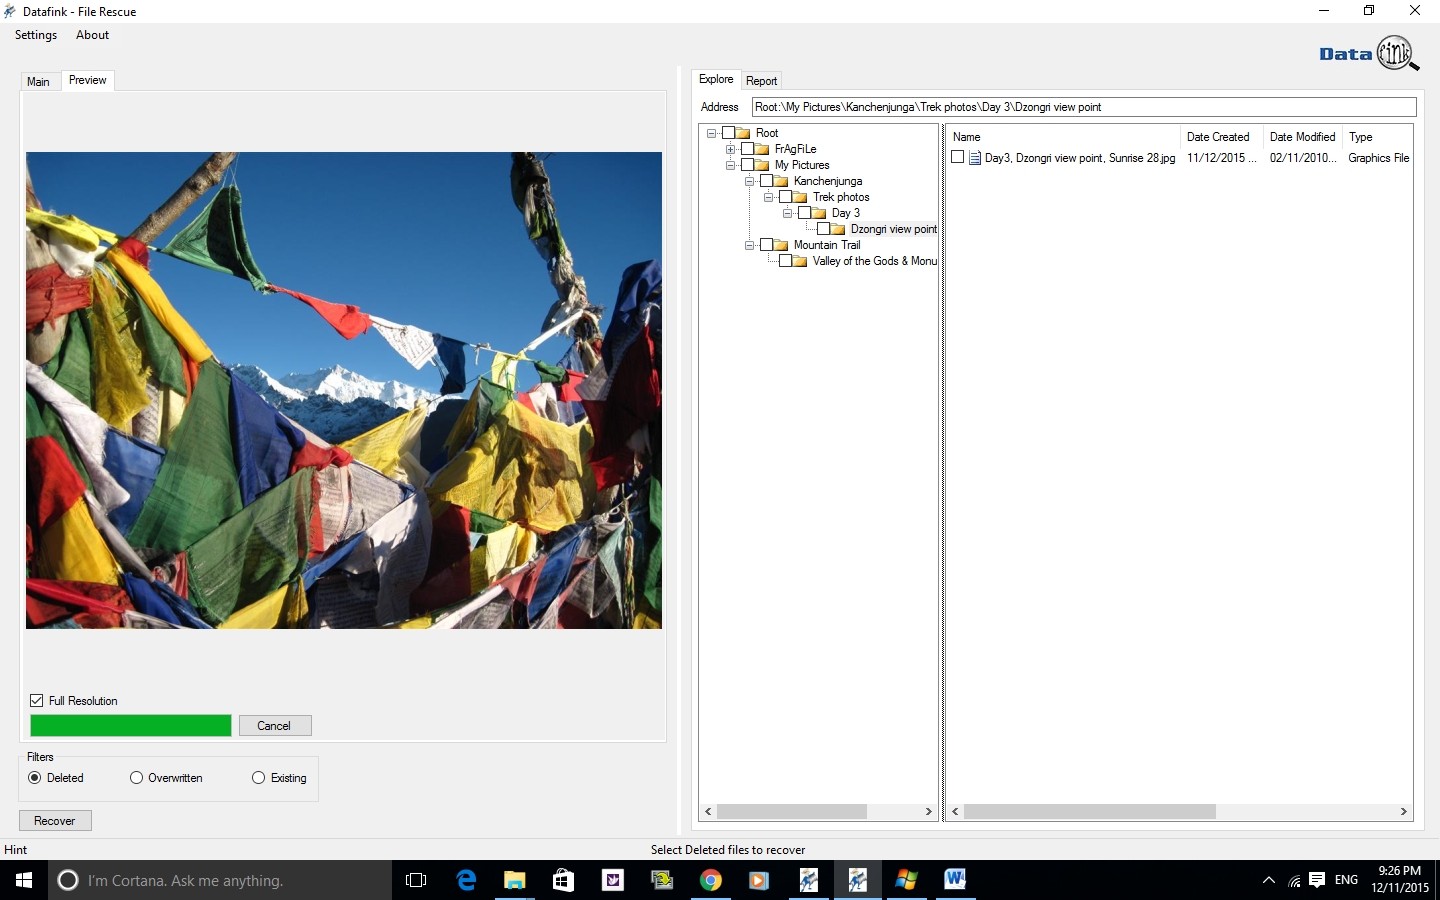
Task: Show hidden system tray icons
Action: click(1269, 880)
